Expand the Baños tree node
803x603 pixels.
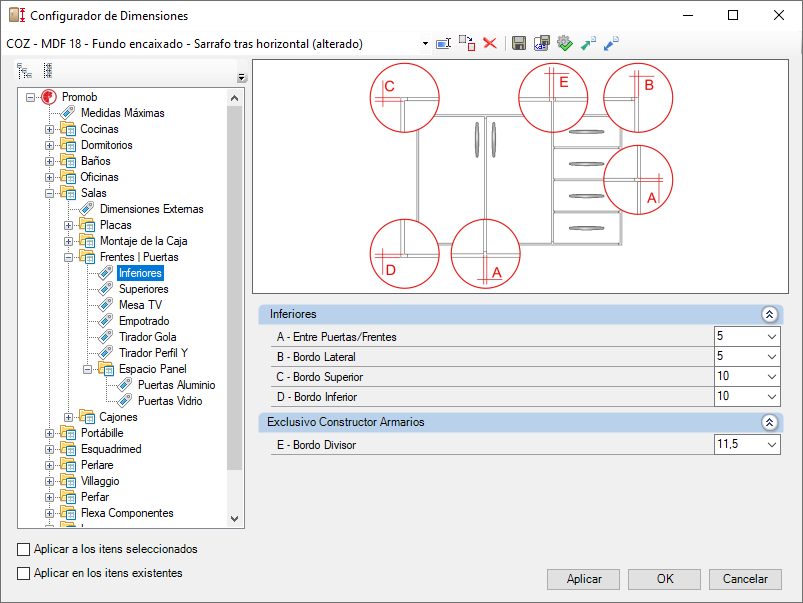click(49, 161)
